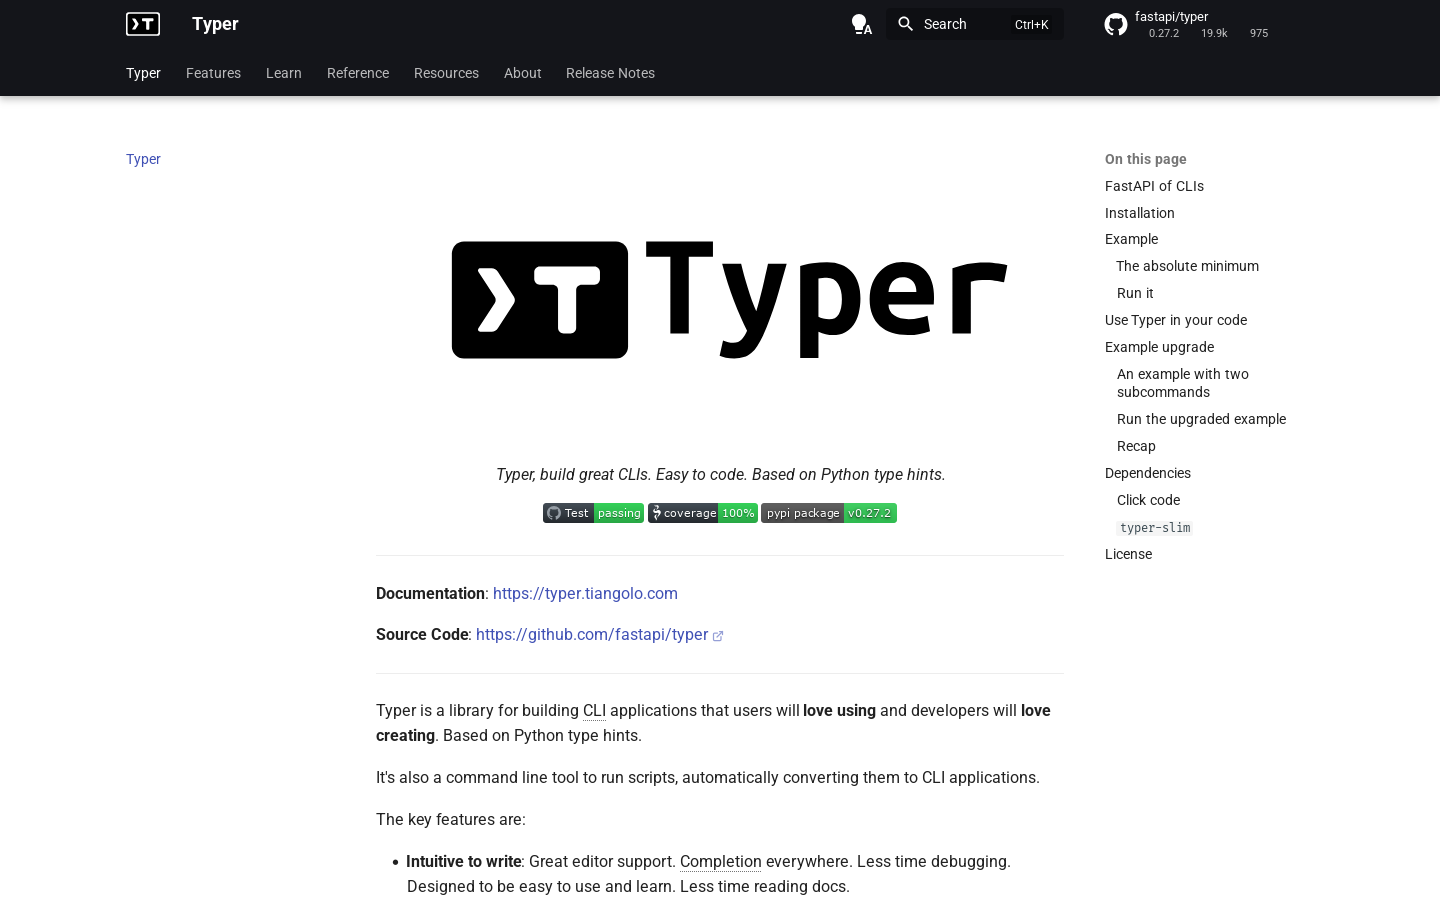
Task: Jump to An example with two subcommands
Action: pyautogui.click(x=1183, y=383)
